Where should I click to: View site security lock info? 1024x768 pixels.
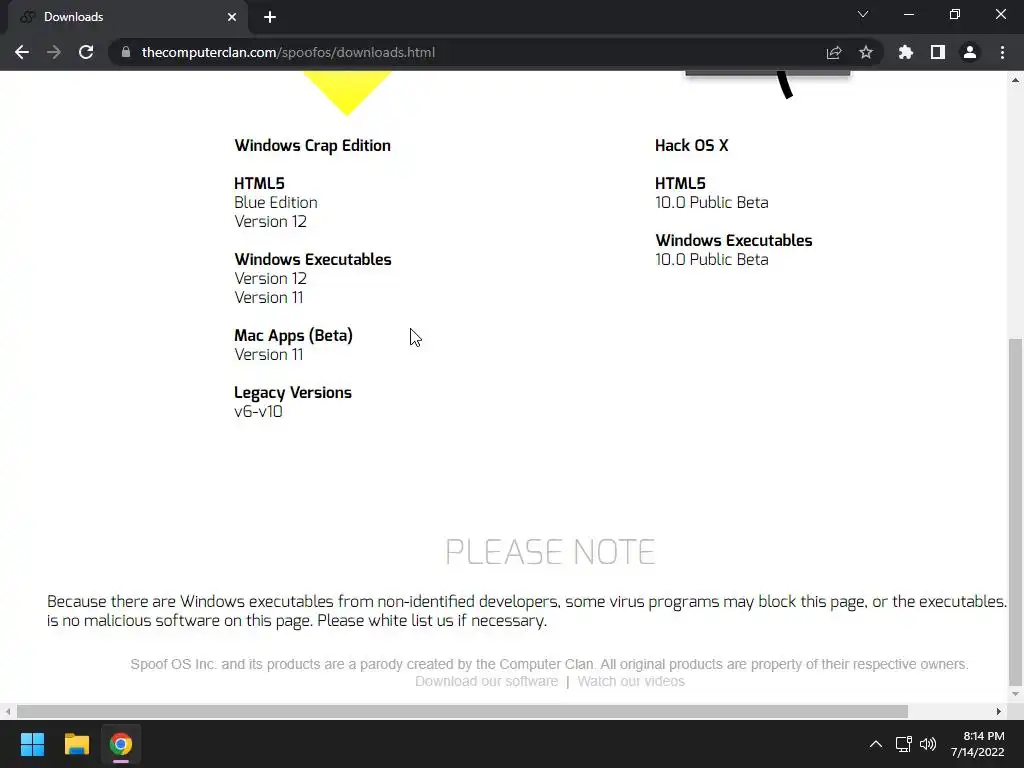coord(126,52)
